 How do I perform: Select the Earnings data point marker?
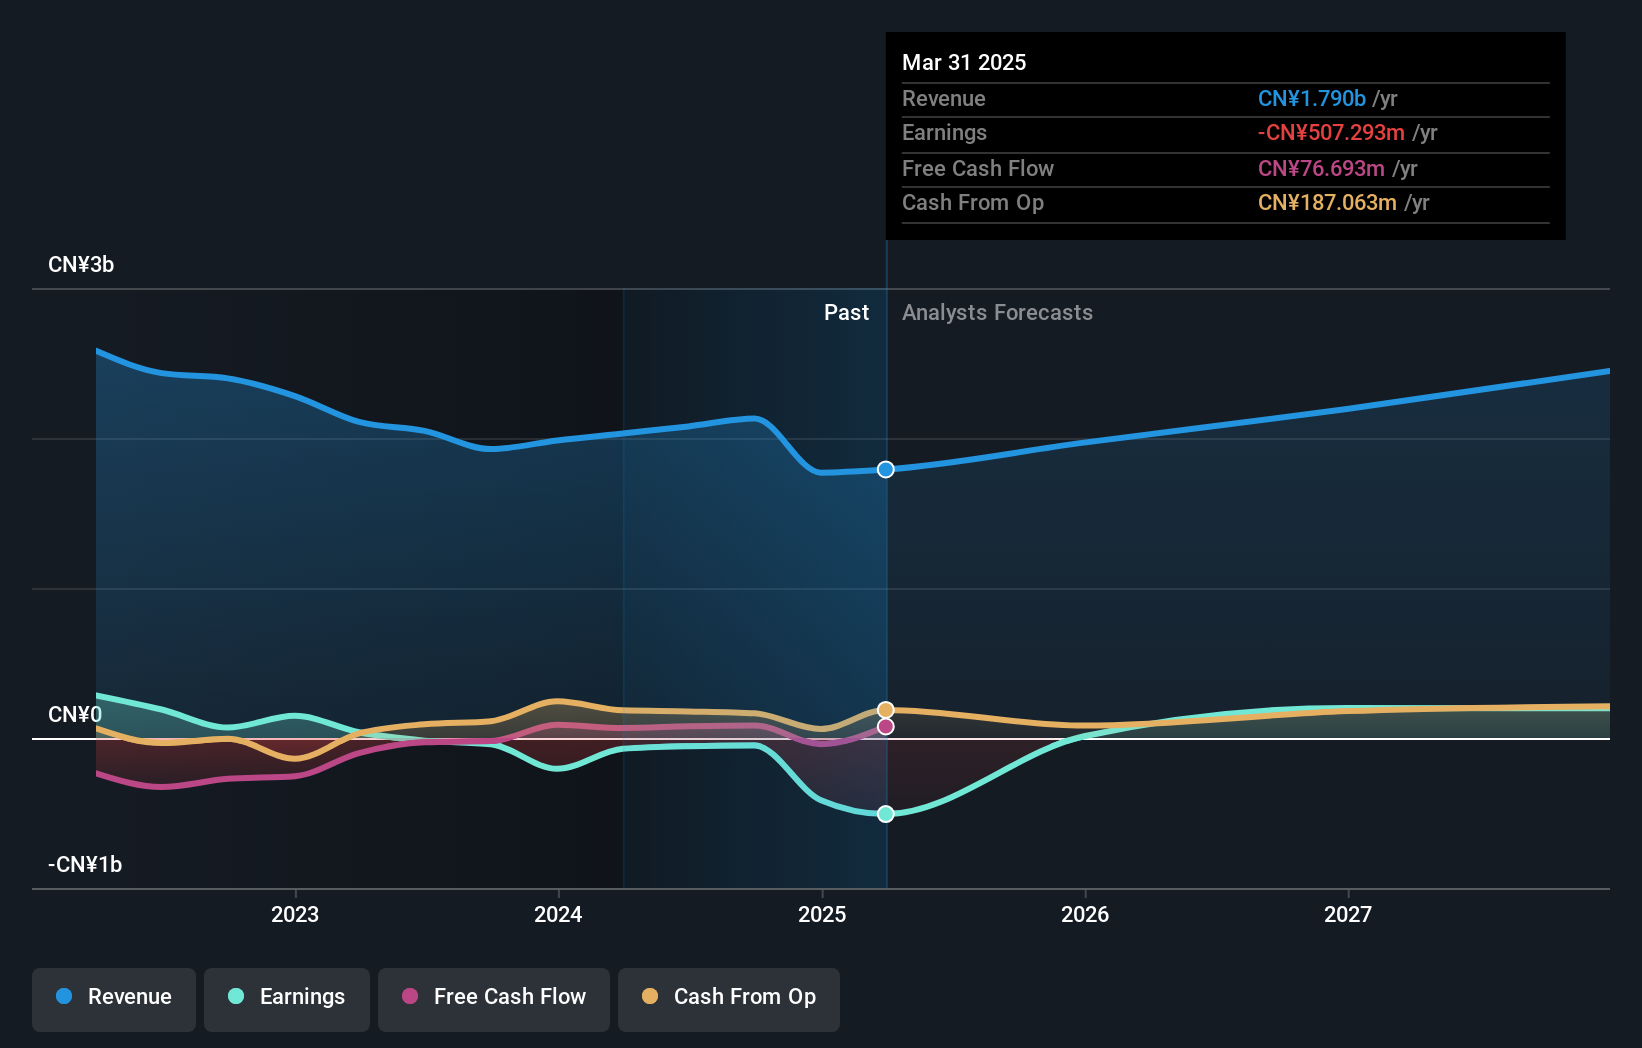click(x=886, y=814)
